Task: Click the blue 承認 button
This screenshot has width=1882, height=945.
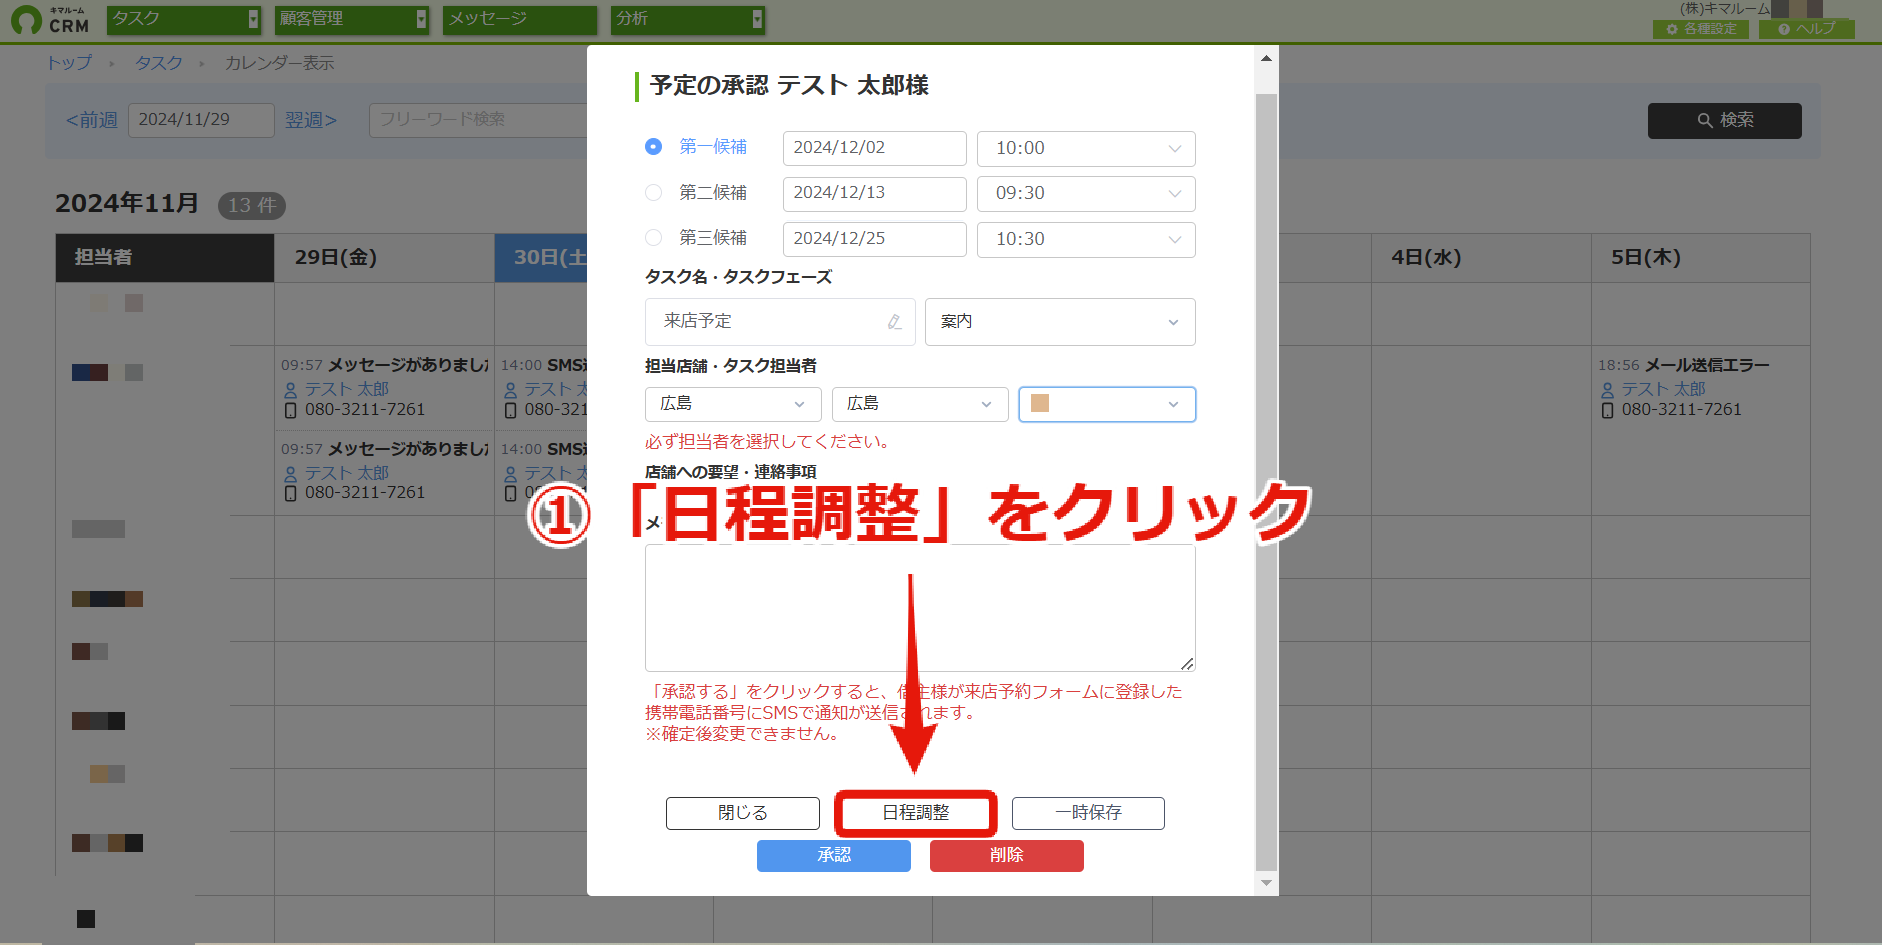Action: (834, 855)
